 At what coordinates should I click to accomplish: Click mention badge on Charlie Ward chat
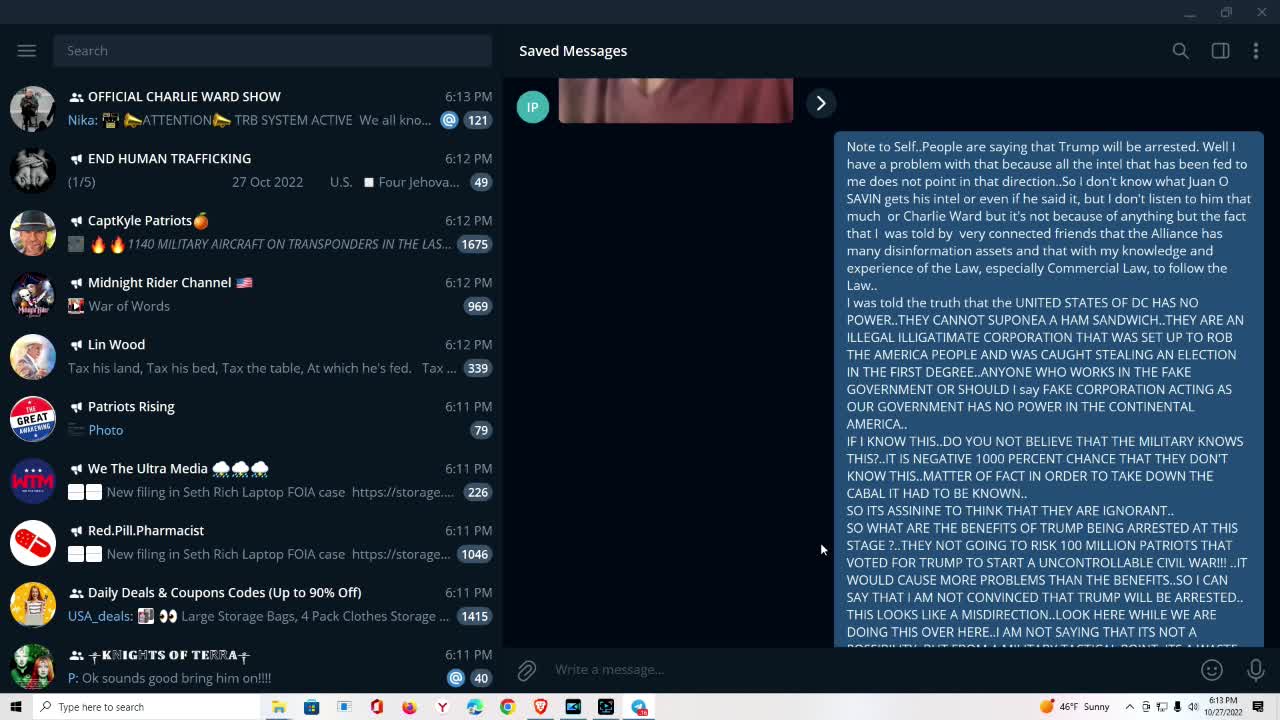tap(449, 120)
